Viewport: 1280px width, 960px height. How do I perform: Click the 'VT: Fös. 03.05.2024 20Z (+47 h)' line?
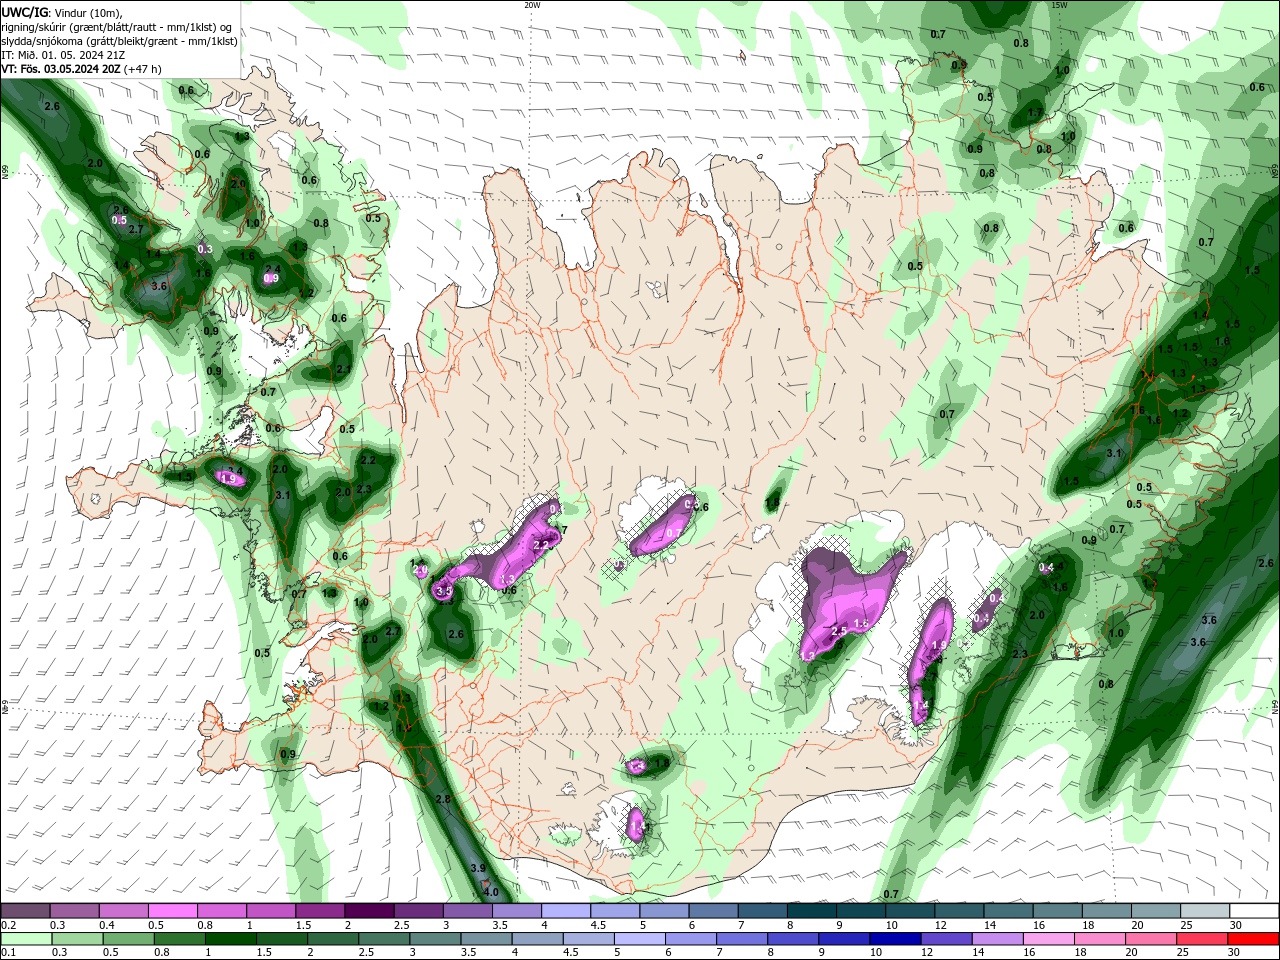tap(81, 69)
